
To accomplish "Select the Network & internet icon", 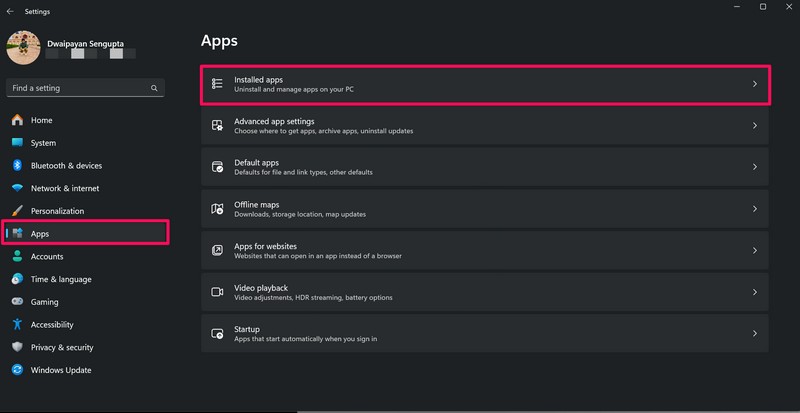I will point(17,188).
